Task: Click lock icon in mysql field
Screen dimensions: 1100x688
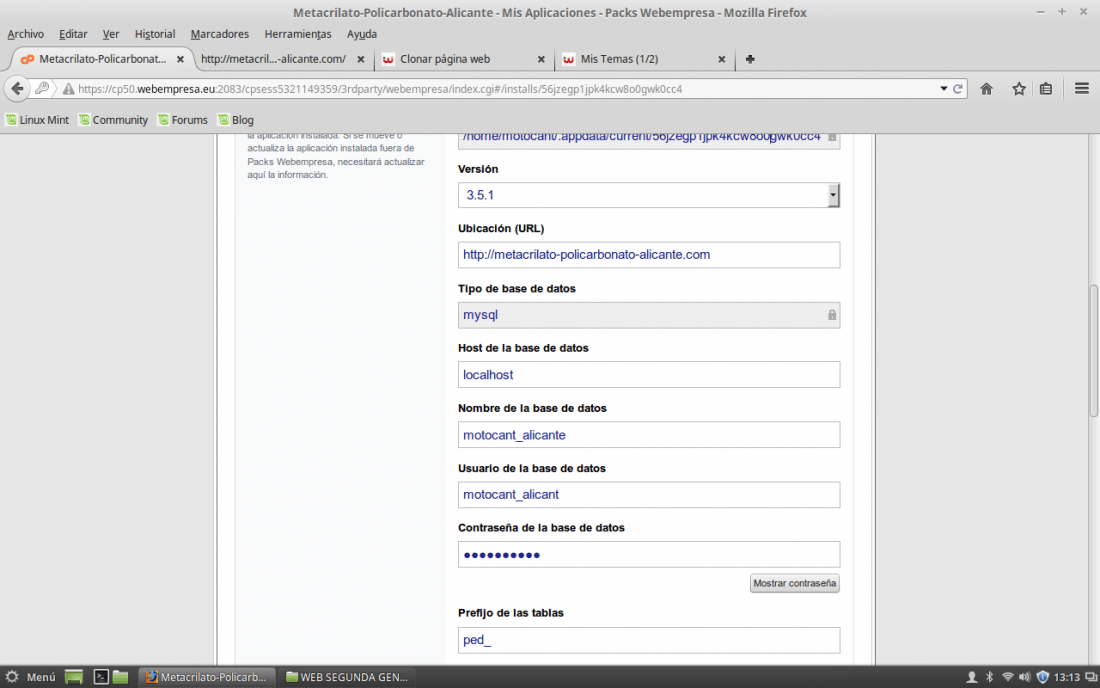Action: coord(832,315)
